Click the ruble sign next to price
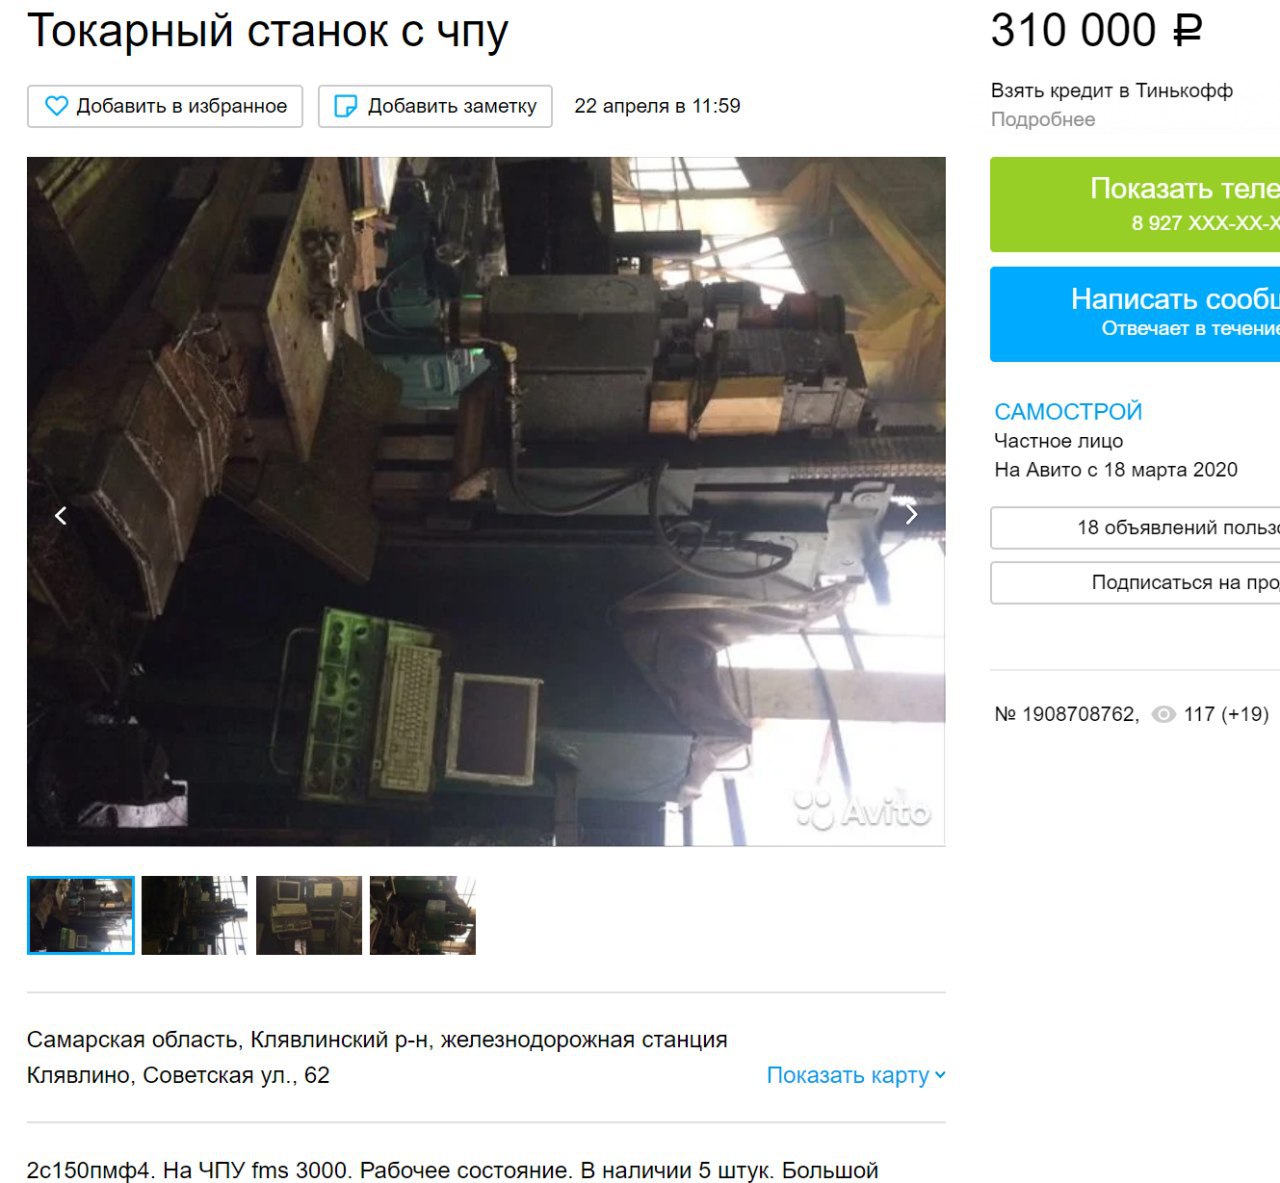This screenshot has width=1280, height=1183. point(1186,31)
